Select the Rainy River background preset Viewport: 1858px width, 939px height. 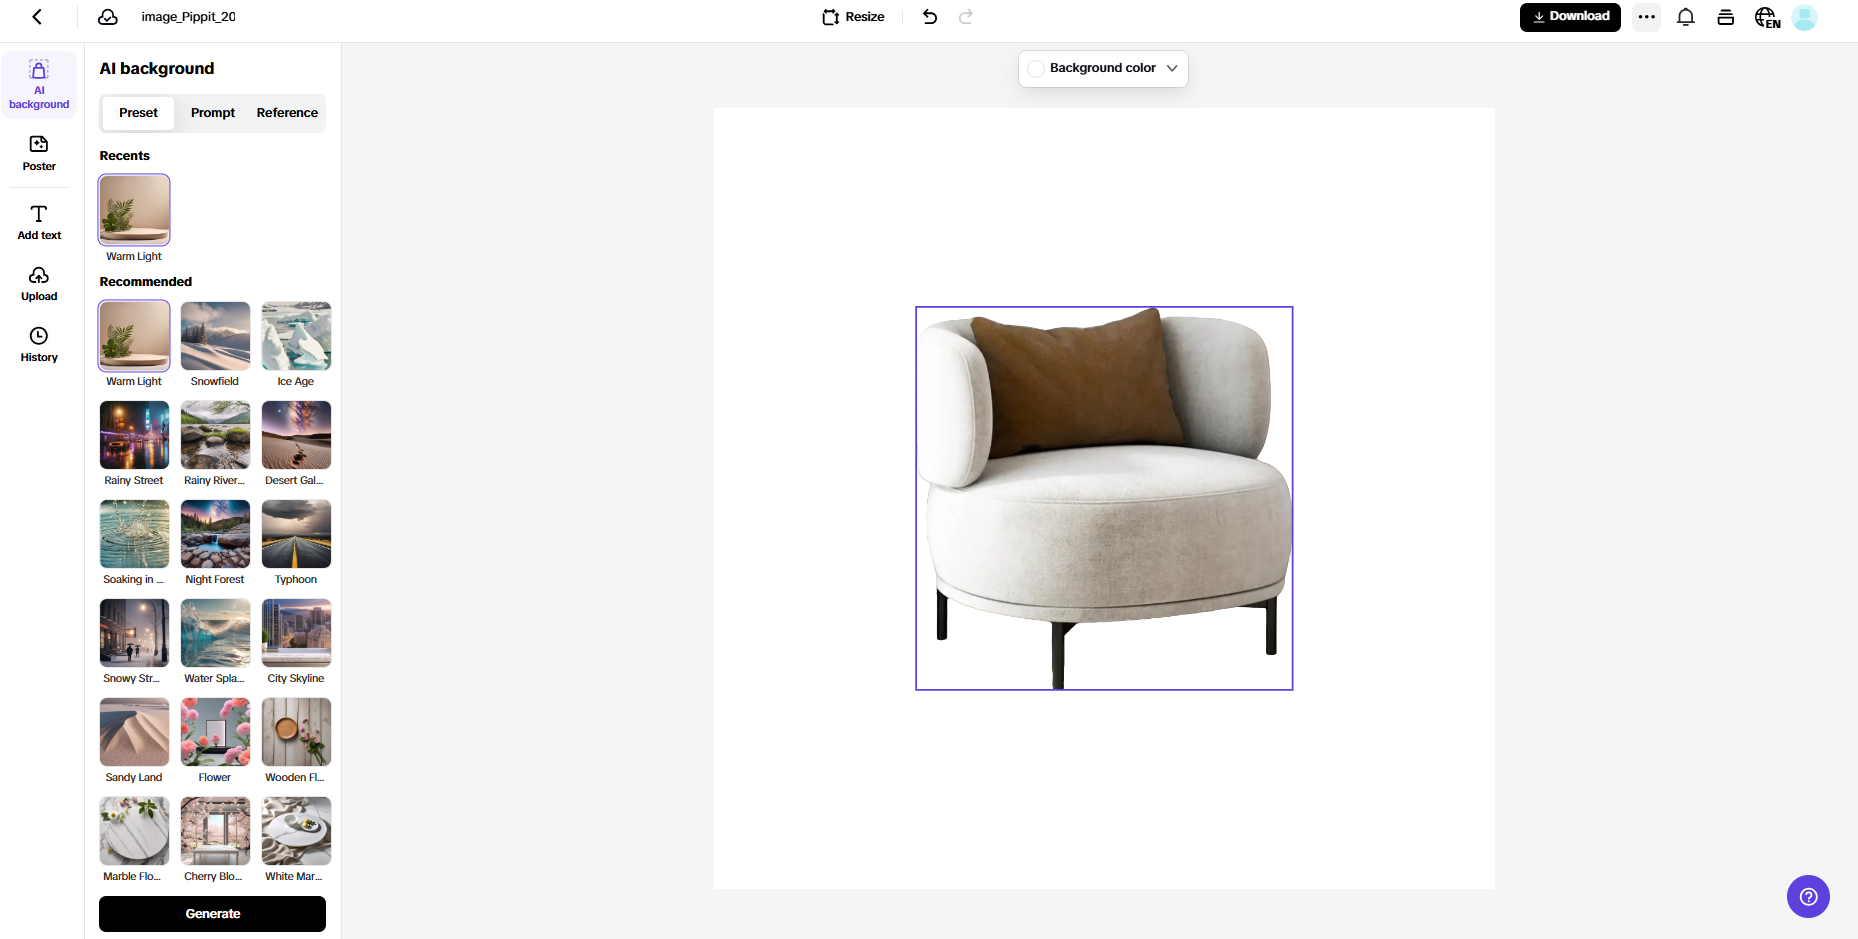tap(215, 435)
